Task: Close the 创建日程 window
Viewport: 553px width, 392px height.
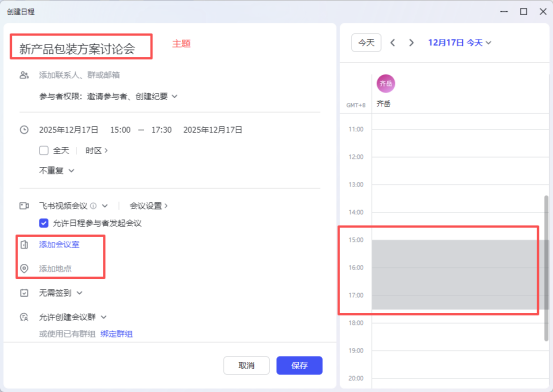Action: (x=543, y=12)
